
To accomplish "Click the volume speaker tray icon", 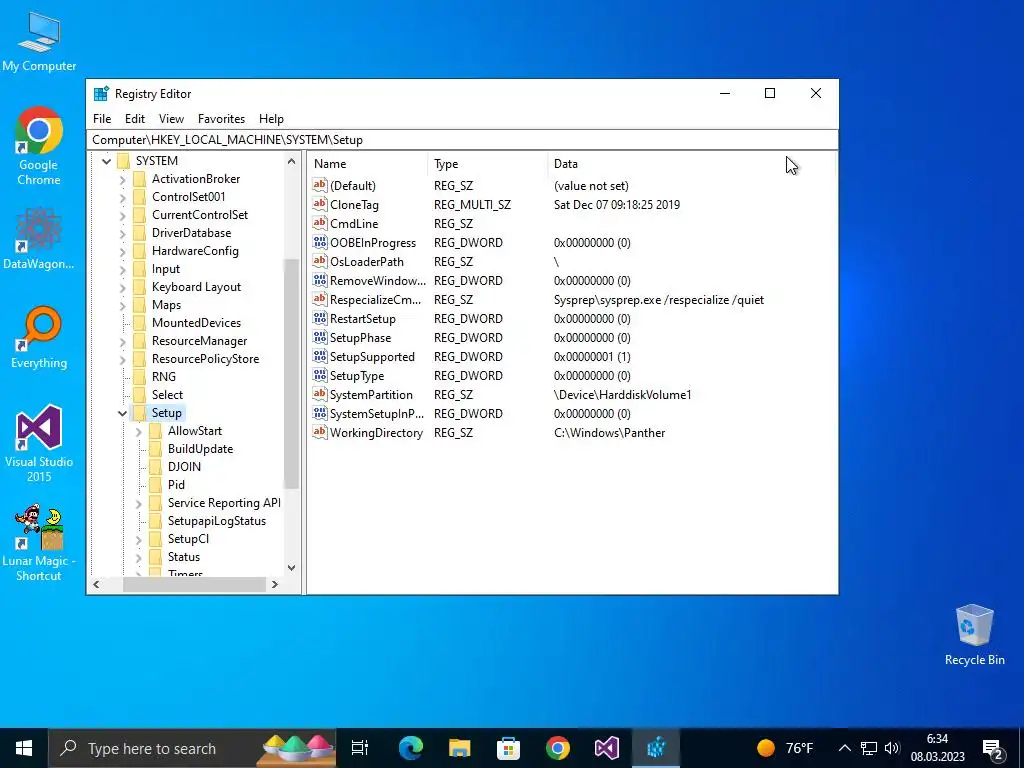I will [x=892, y=748].
